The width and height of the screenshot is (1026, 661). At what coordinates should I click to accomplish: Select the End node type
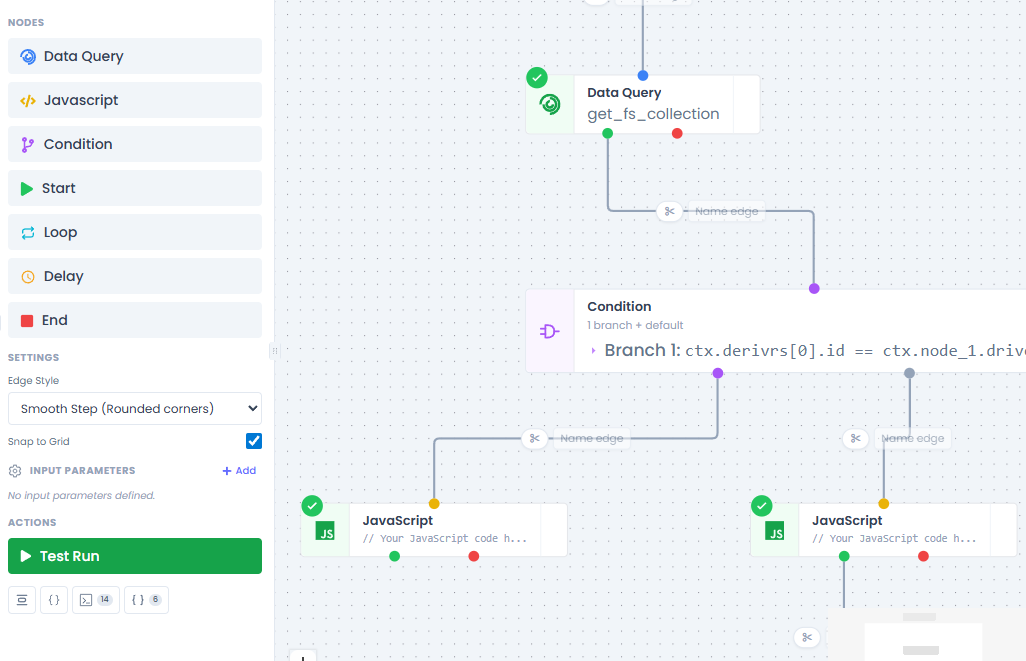(x=135, y=320)
